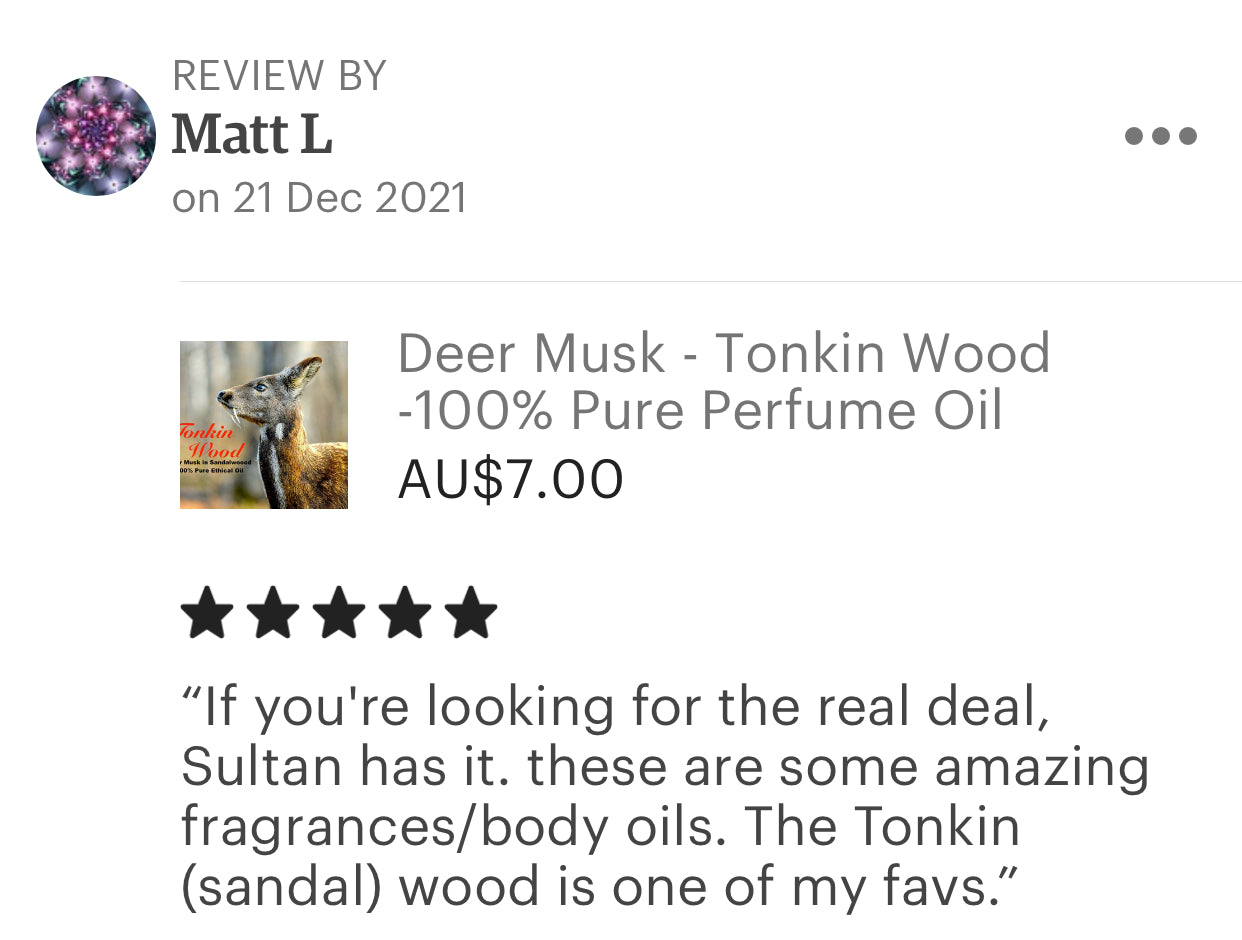The image size is (1242, 940).
Task: Select the first rating star
Action: click(x=207, y=613)
